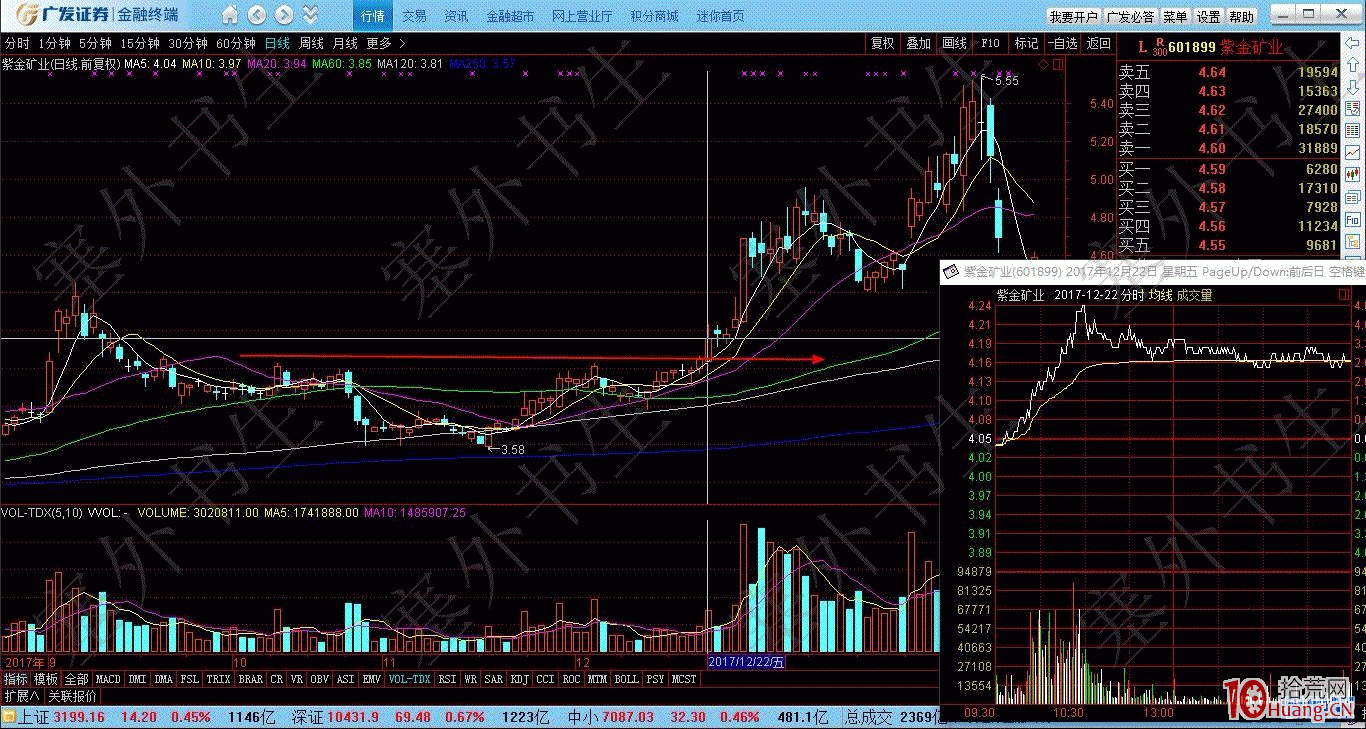Click the 复权 button
This screenshot has height=729, width=1366.
tap(882, 44)
